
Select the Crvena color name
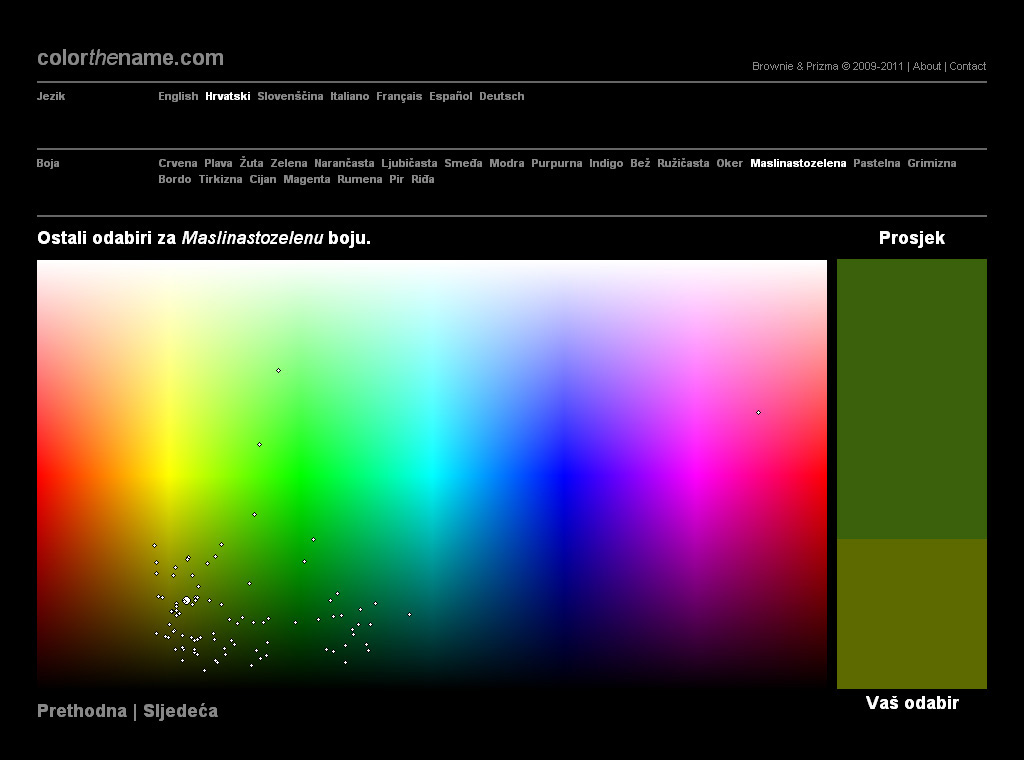(x=178, y=164)
